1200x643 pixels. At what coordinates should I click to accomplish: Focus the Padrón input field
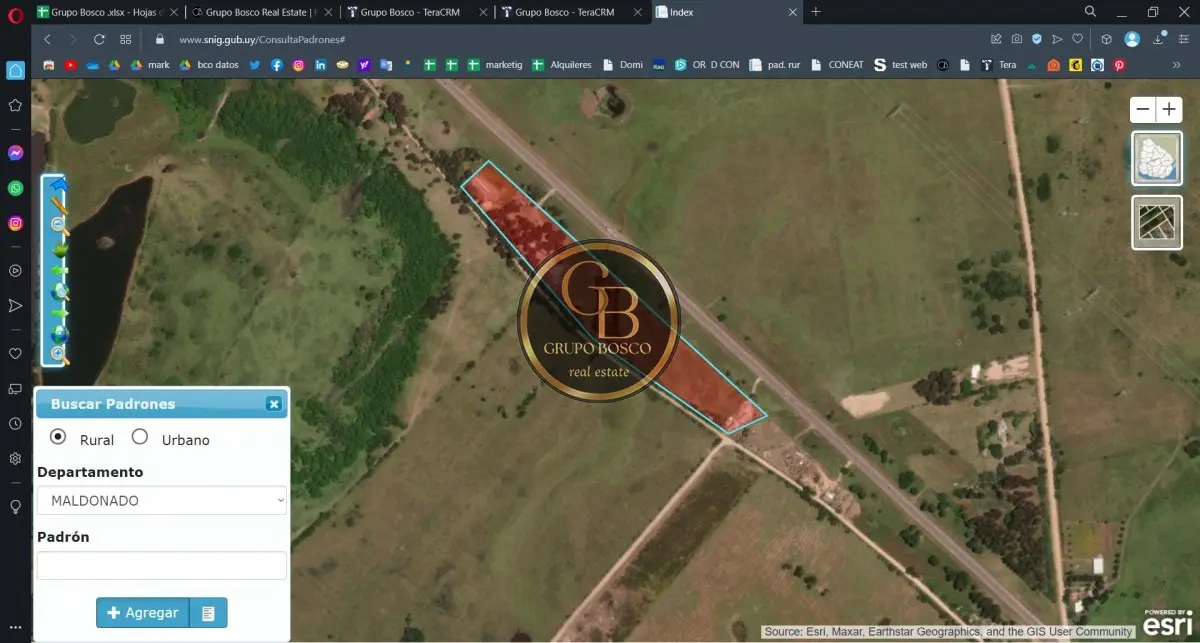[162, 565]
